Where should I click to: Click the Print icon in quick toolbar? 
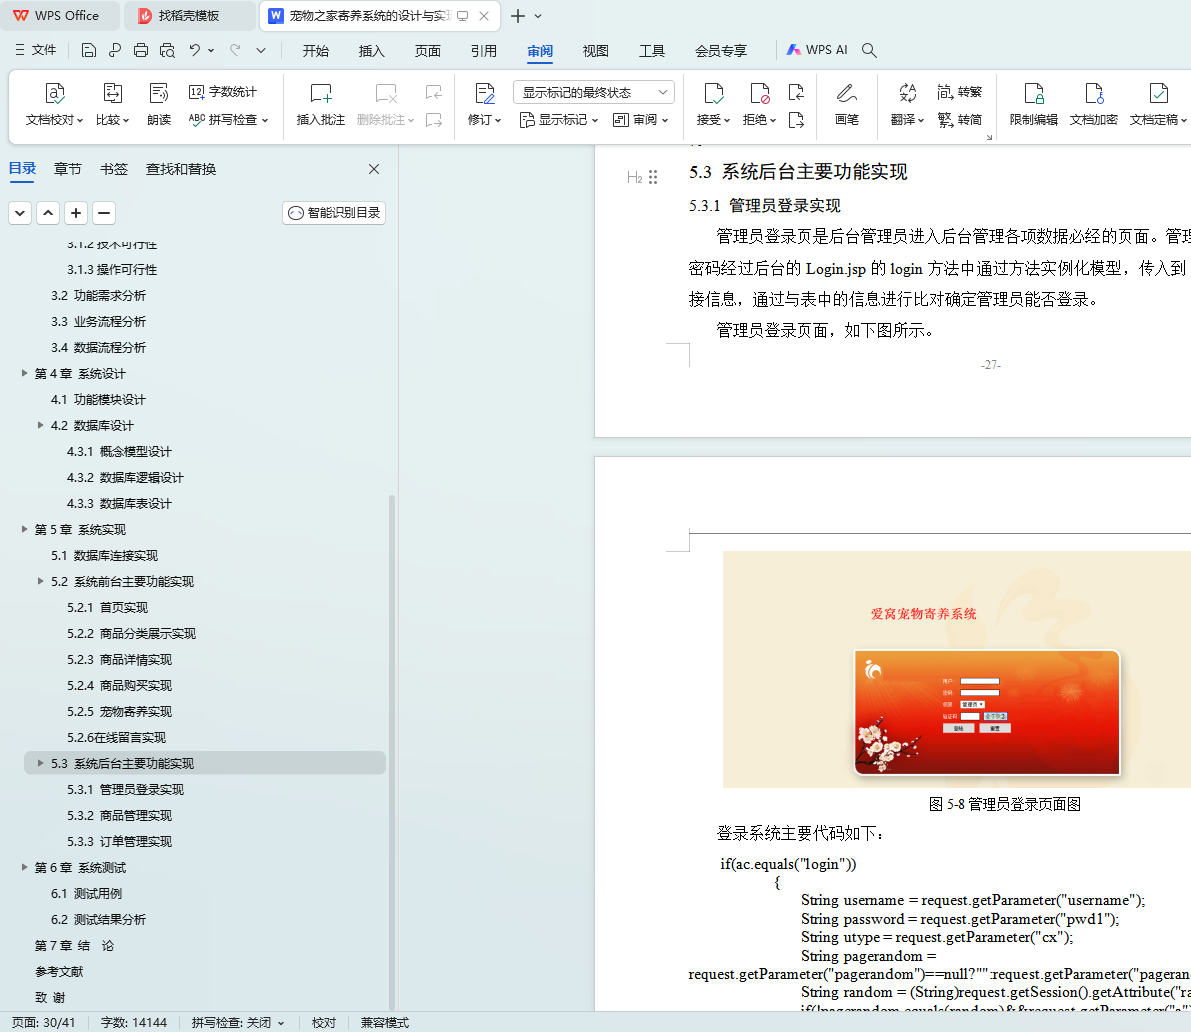pos(141,50)
